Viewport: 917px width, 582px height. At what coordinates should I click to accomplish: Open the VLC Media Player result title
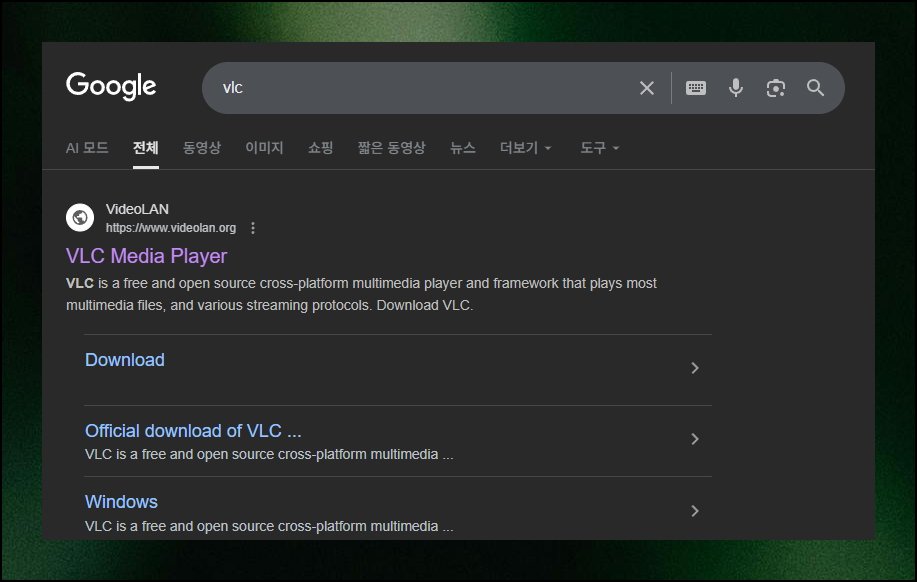click(146, 256)
